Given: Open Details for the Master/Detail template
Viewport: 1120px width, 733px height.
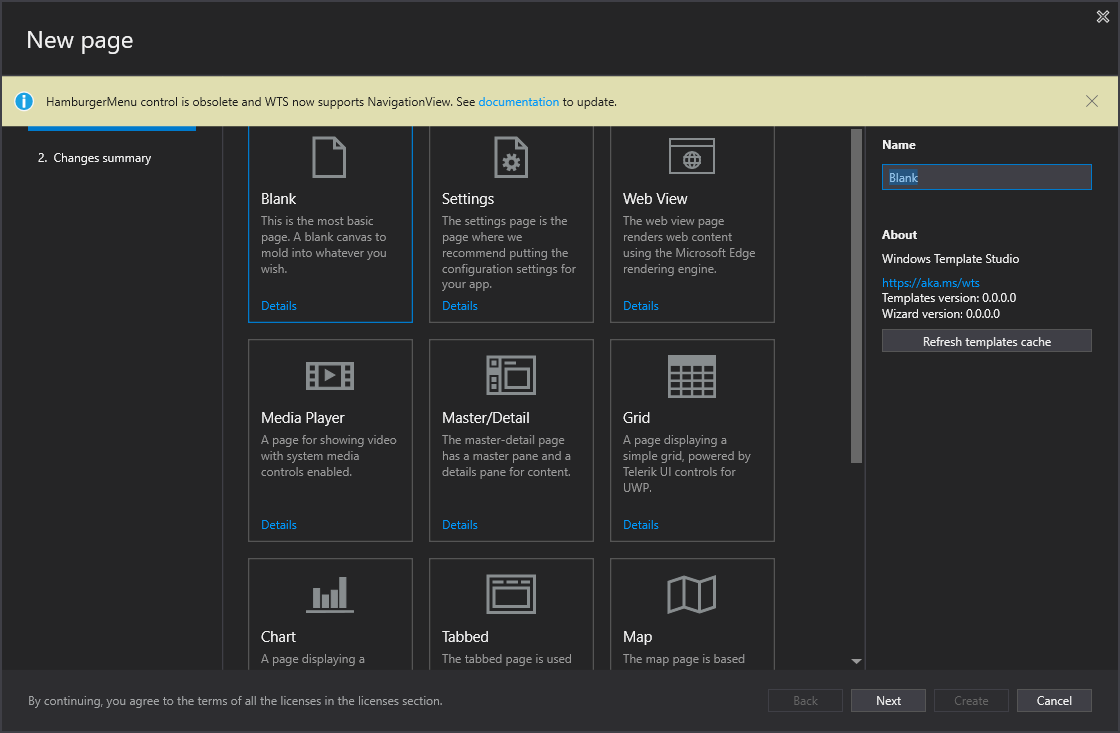Looking at the screenshot, I should 459,524.
